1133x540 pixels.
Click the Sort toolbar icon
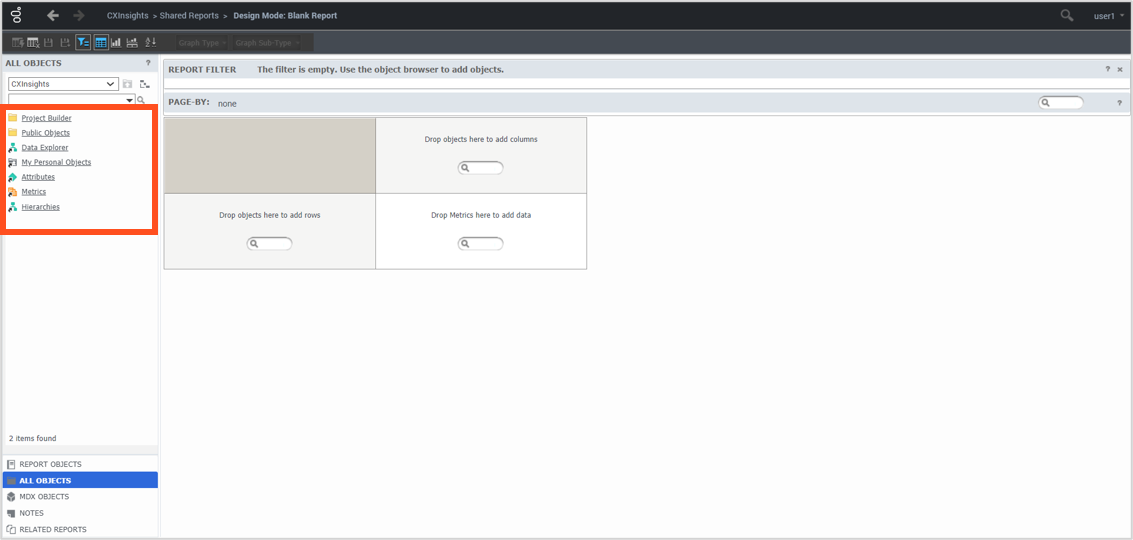coord(151,43)
